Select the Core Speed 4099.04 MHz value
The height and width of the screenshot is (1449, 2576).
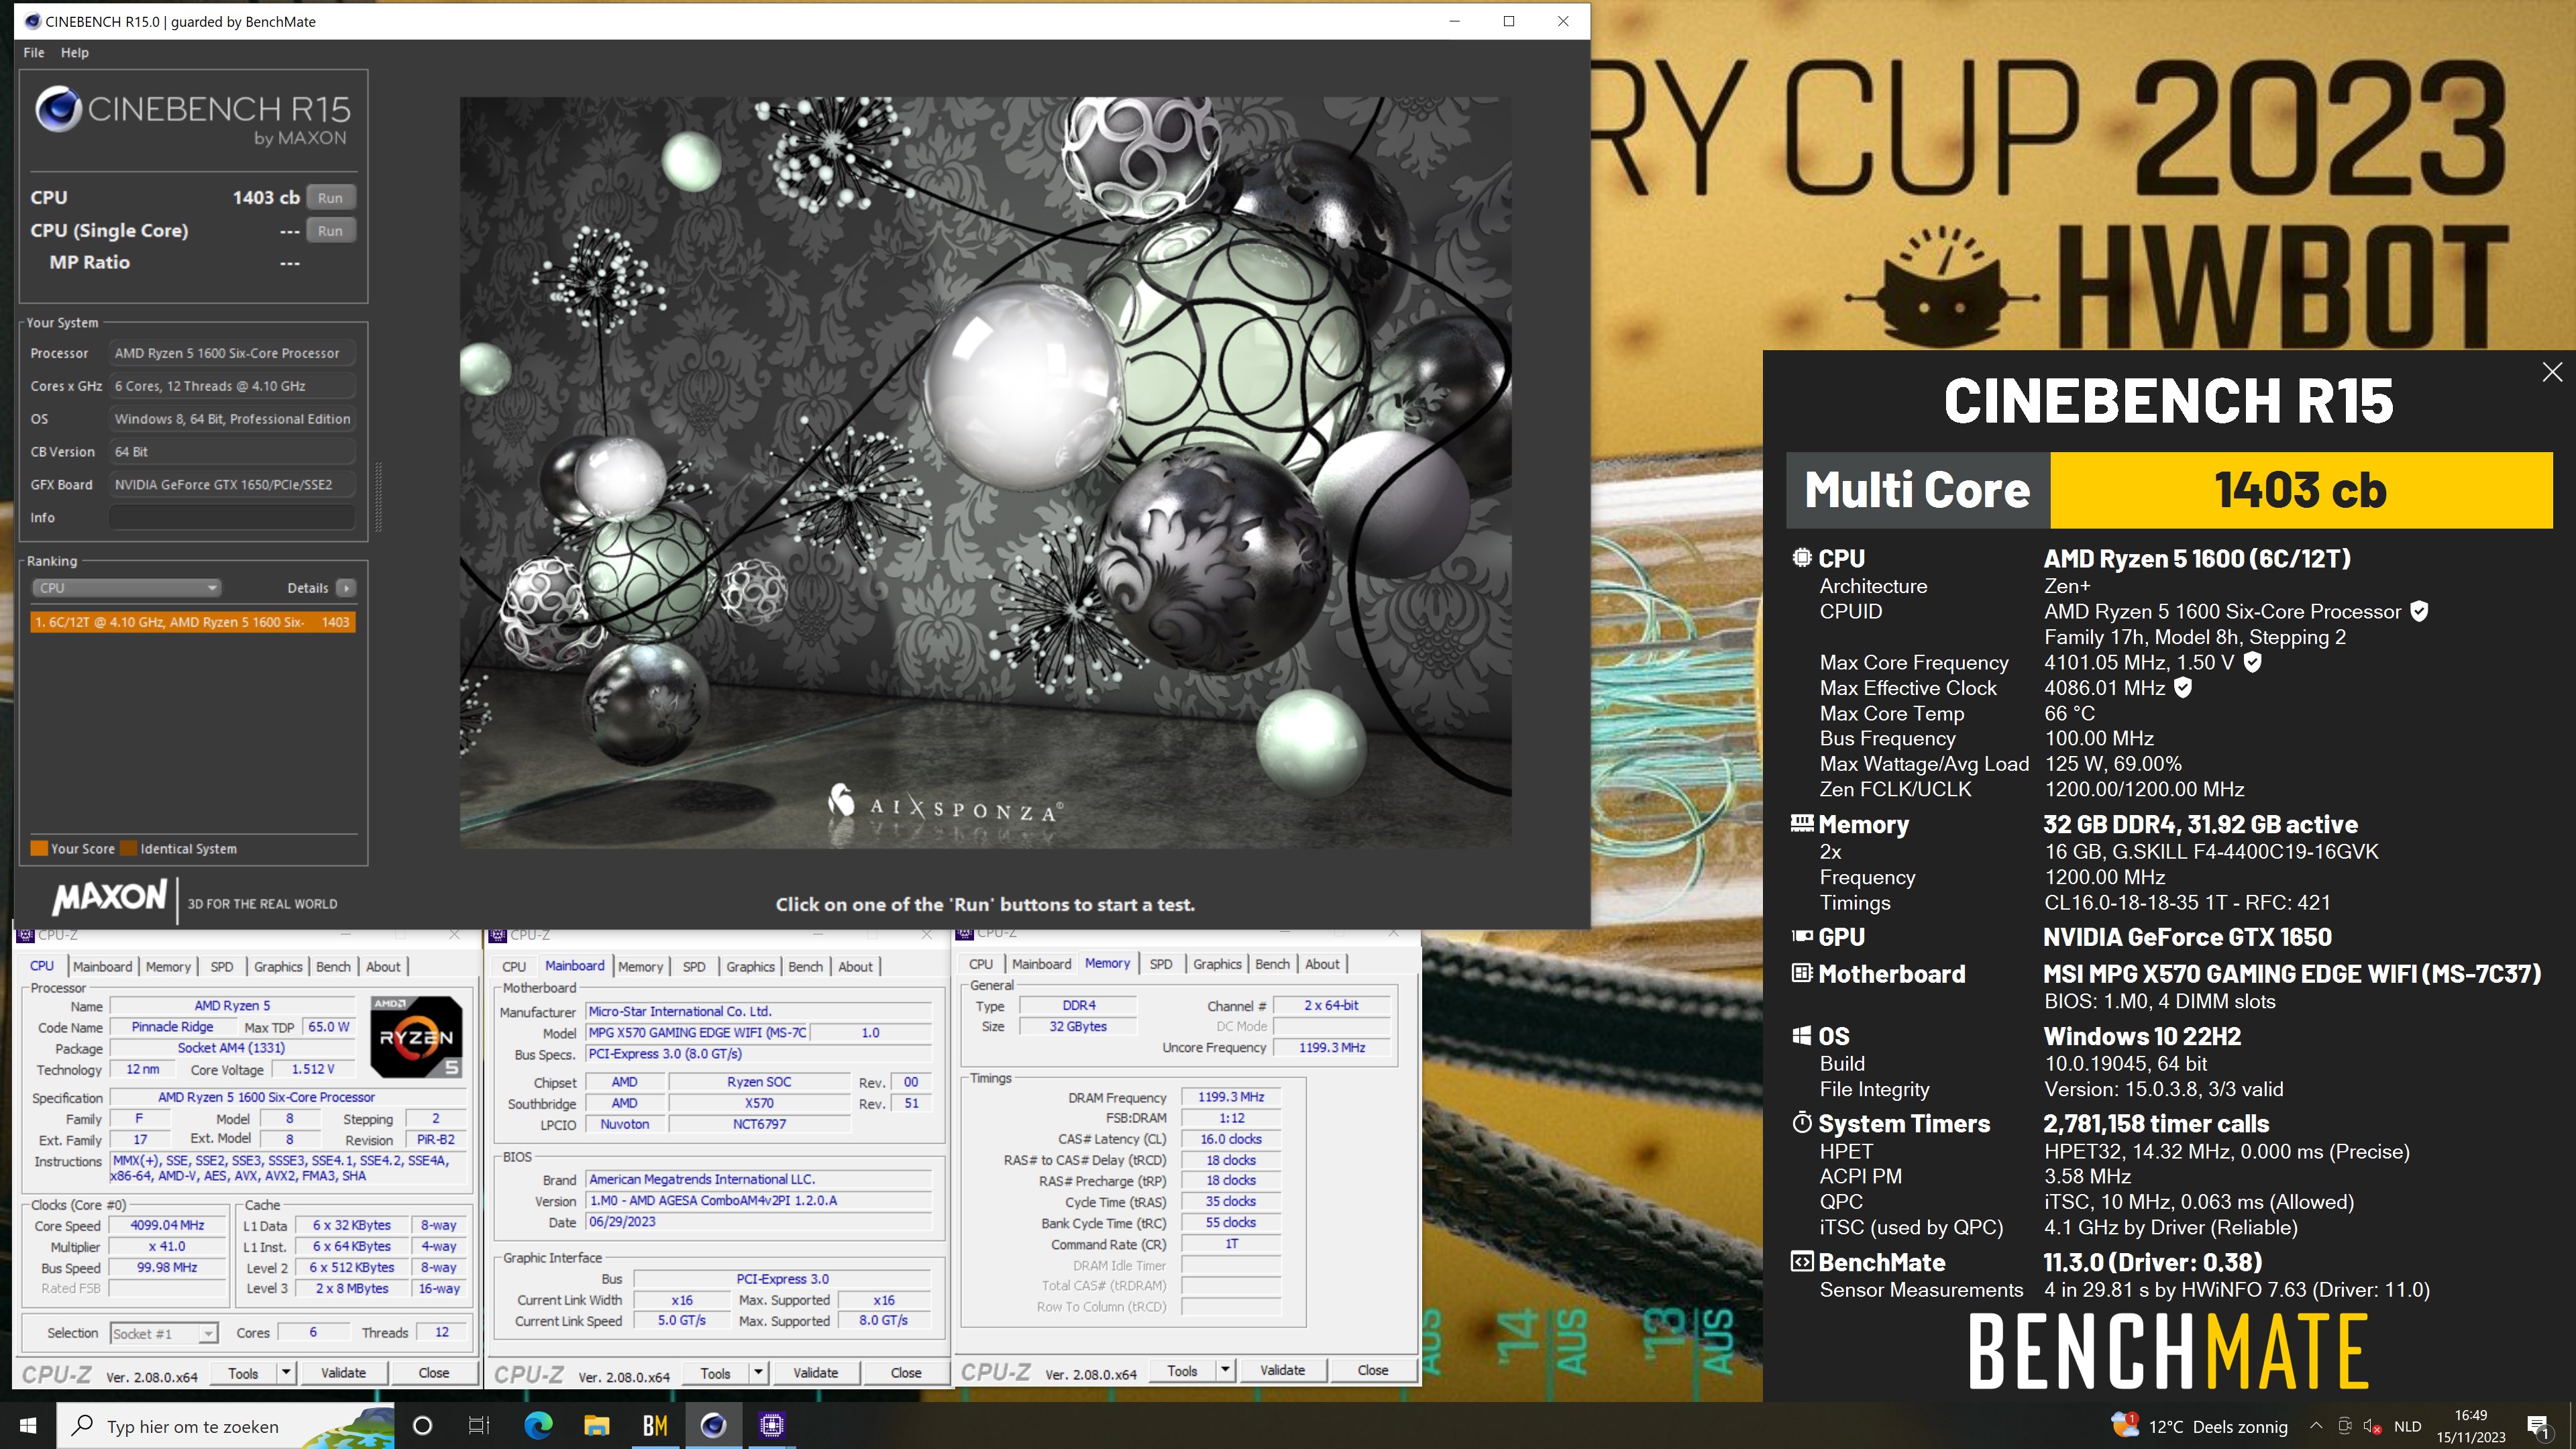(167, 1225)
